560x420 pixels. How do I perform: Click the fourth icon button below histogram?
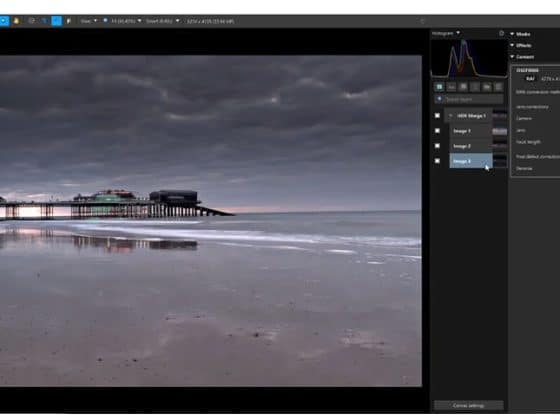click(475, 87)
